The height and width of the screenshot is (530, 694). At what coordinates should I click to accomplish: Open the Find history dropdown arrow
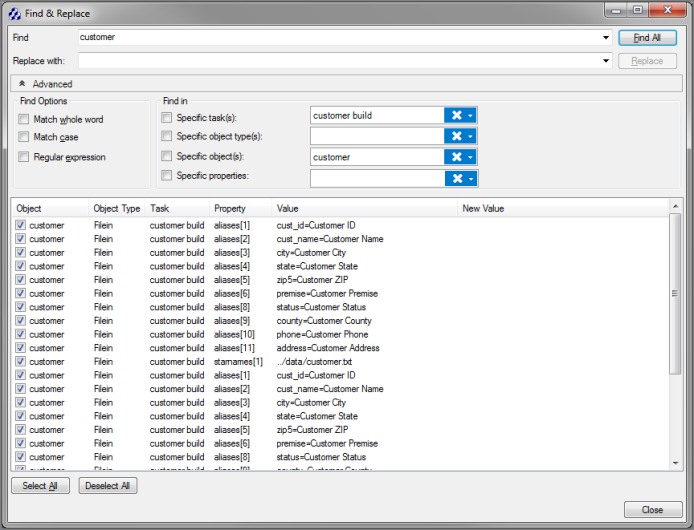tap(606, 38)
